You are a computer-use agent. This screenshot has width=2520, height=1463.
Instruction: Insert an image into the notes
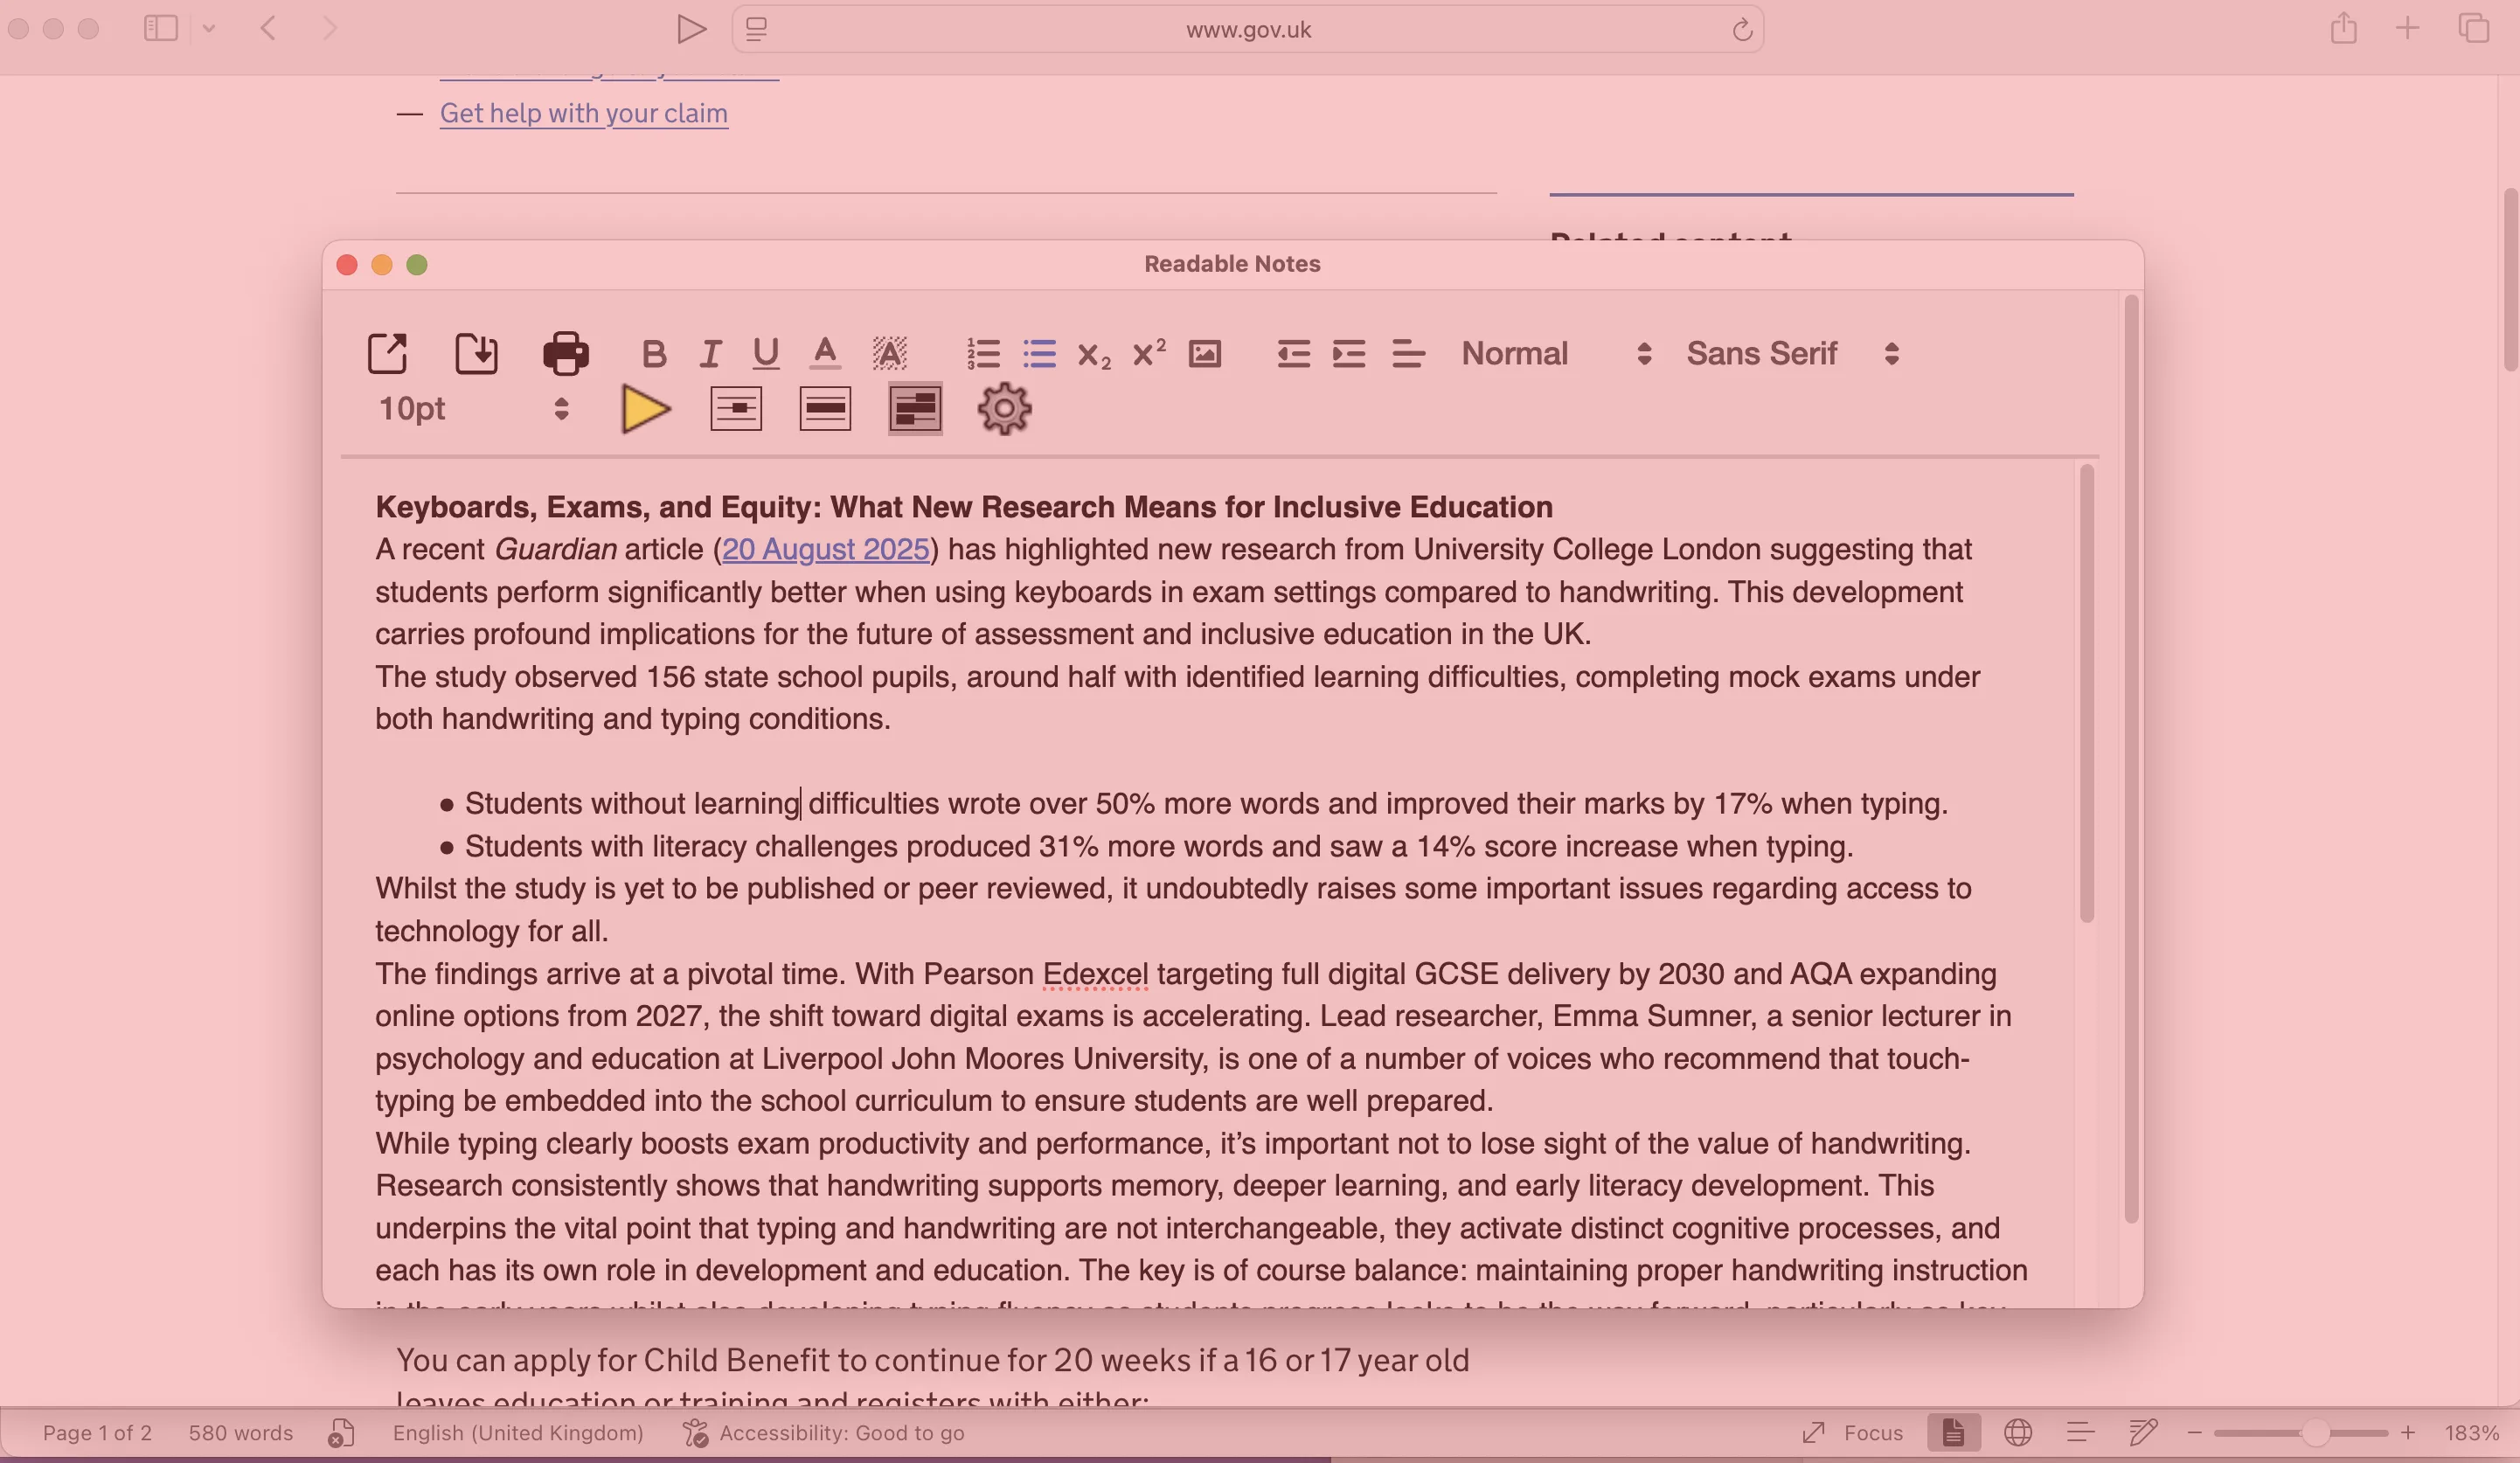pos(1204,353)
